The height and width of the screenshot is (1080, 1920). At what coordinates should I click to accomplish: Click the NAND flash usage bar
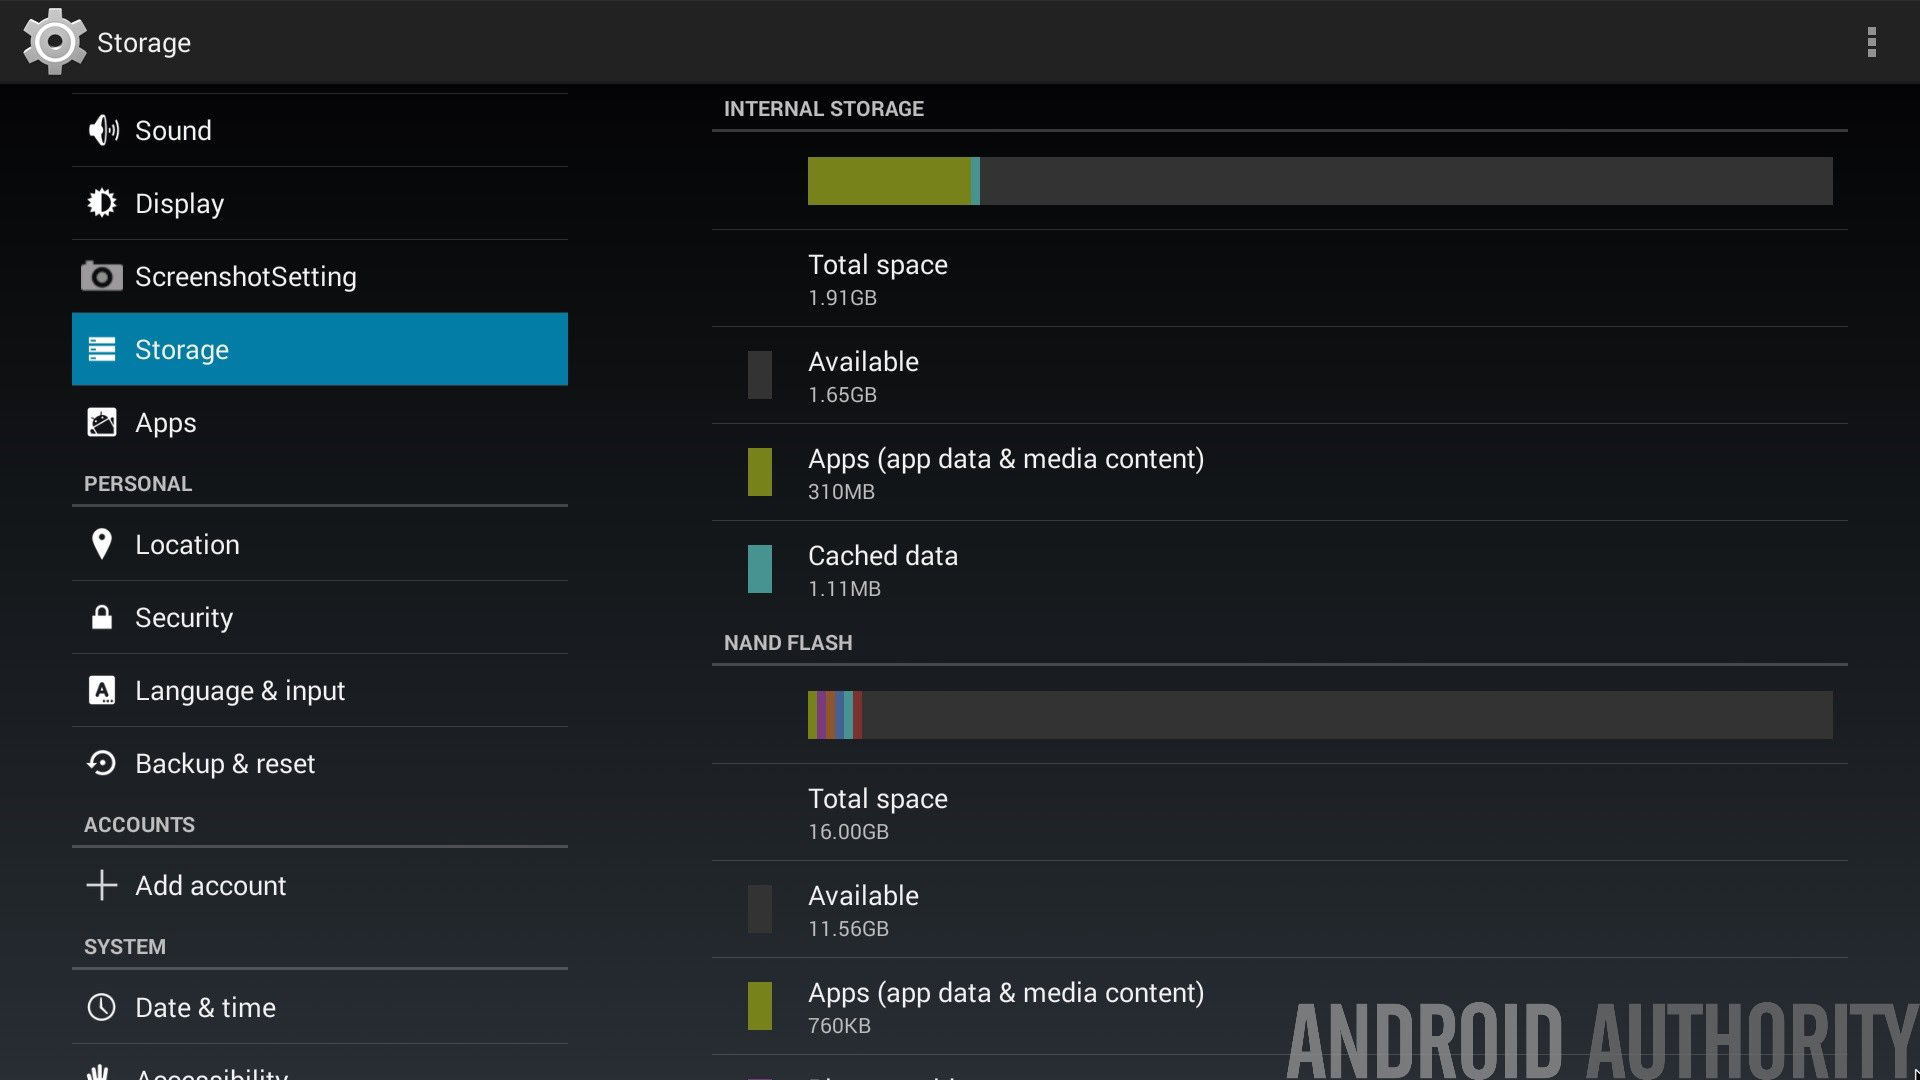click(x=1320, y=715)
